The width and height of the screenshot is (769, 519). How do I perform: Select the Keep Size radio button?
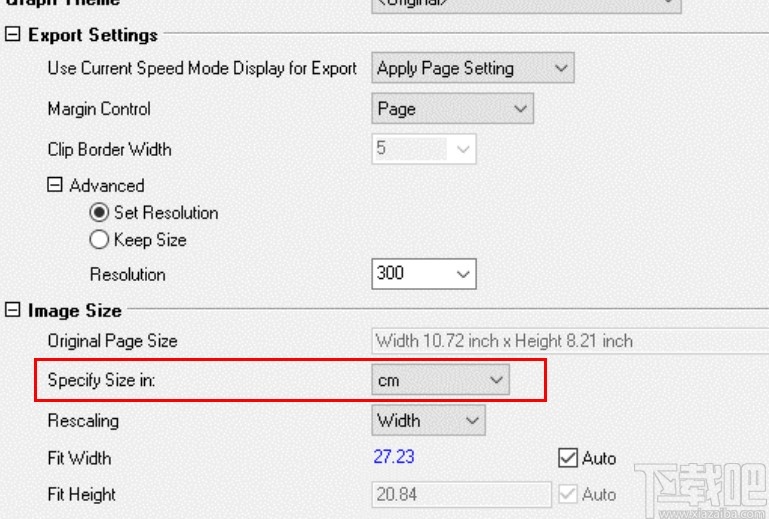point(99,240)
